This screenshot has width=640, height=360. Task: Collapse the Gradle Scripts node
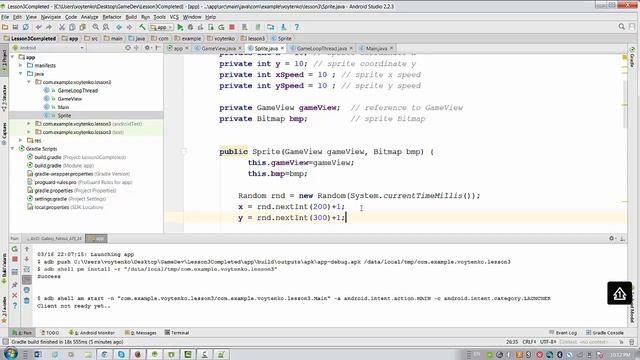coord(13,149)
